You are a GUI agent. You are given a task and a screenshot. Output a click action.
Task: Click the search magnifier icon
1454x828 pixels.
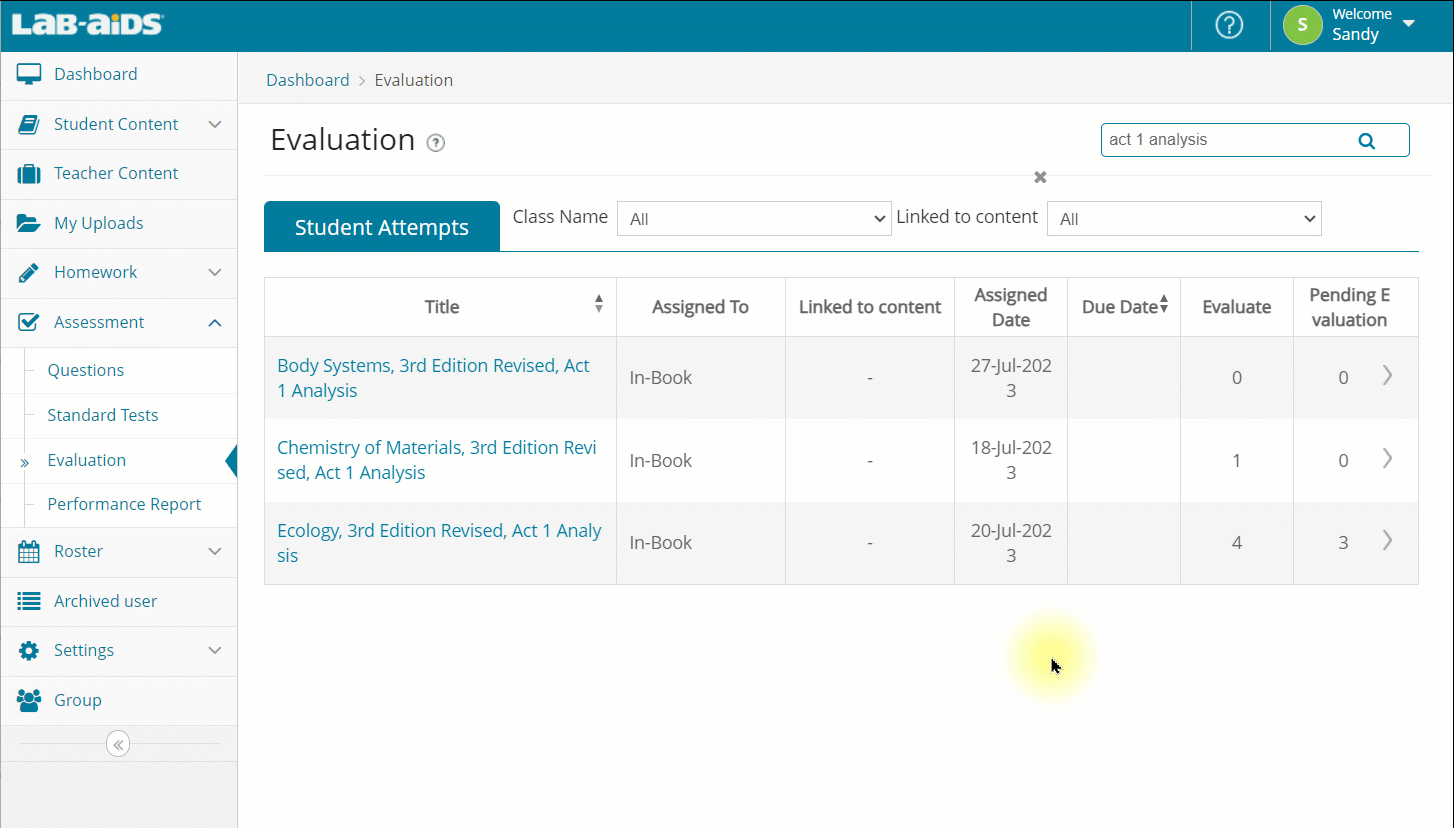point(1366,141)
